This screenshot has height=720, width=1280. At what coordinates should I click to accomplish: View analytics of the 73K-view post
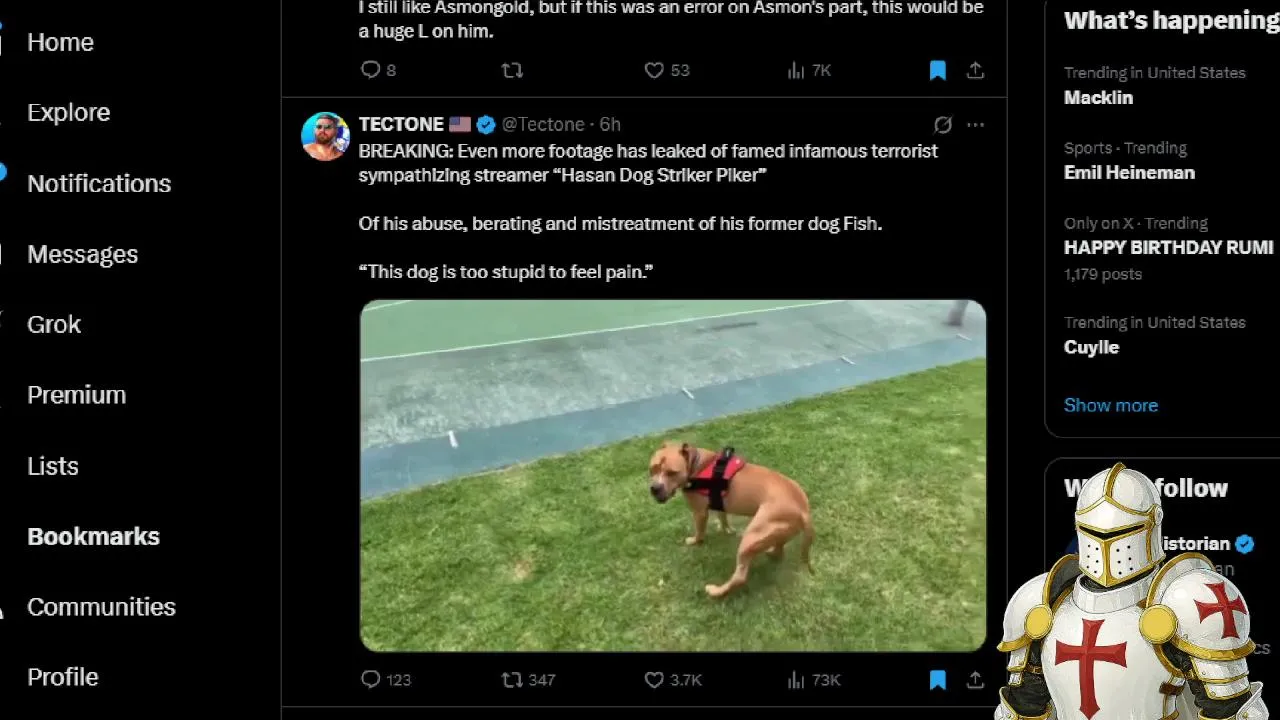[796, 680]
